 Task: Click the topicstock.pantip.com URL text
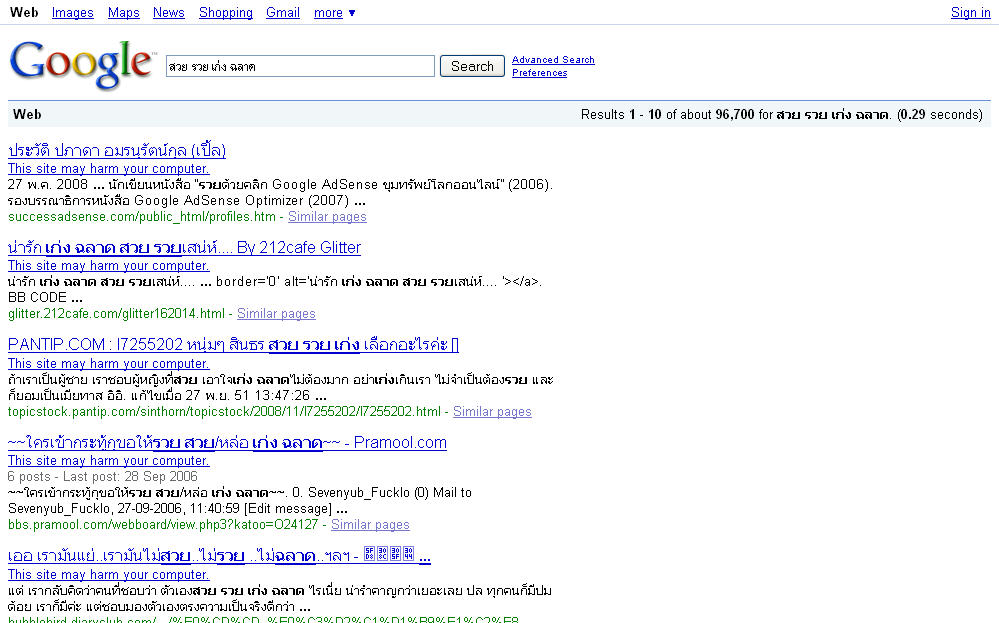tap(224, 412)
